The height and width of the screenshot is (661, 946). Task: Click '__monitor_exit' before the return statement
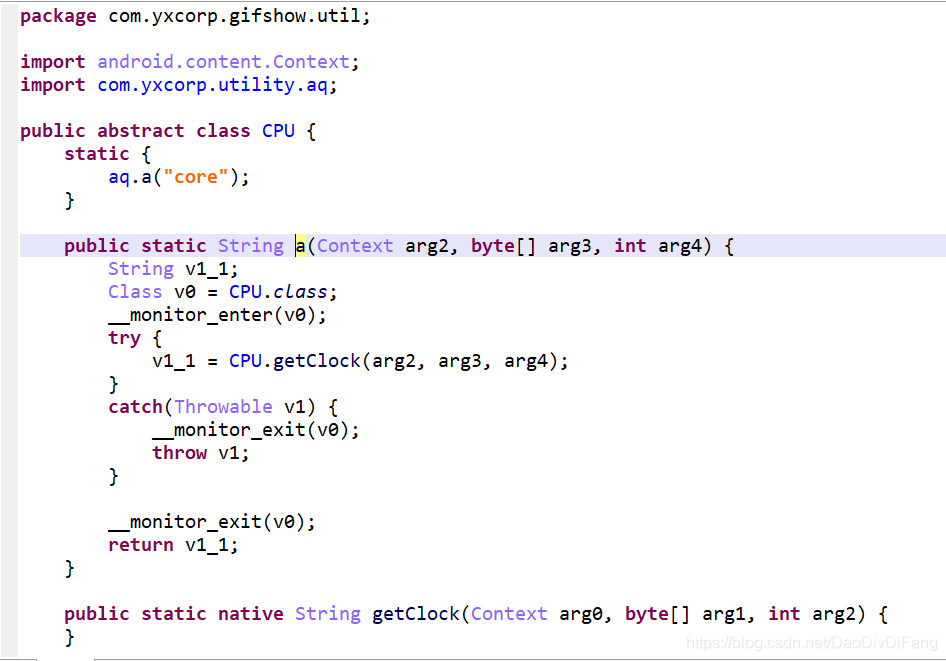click(185, 522)
